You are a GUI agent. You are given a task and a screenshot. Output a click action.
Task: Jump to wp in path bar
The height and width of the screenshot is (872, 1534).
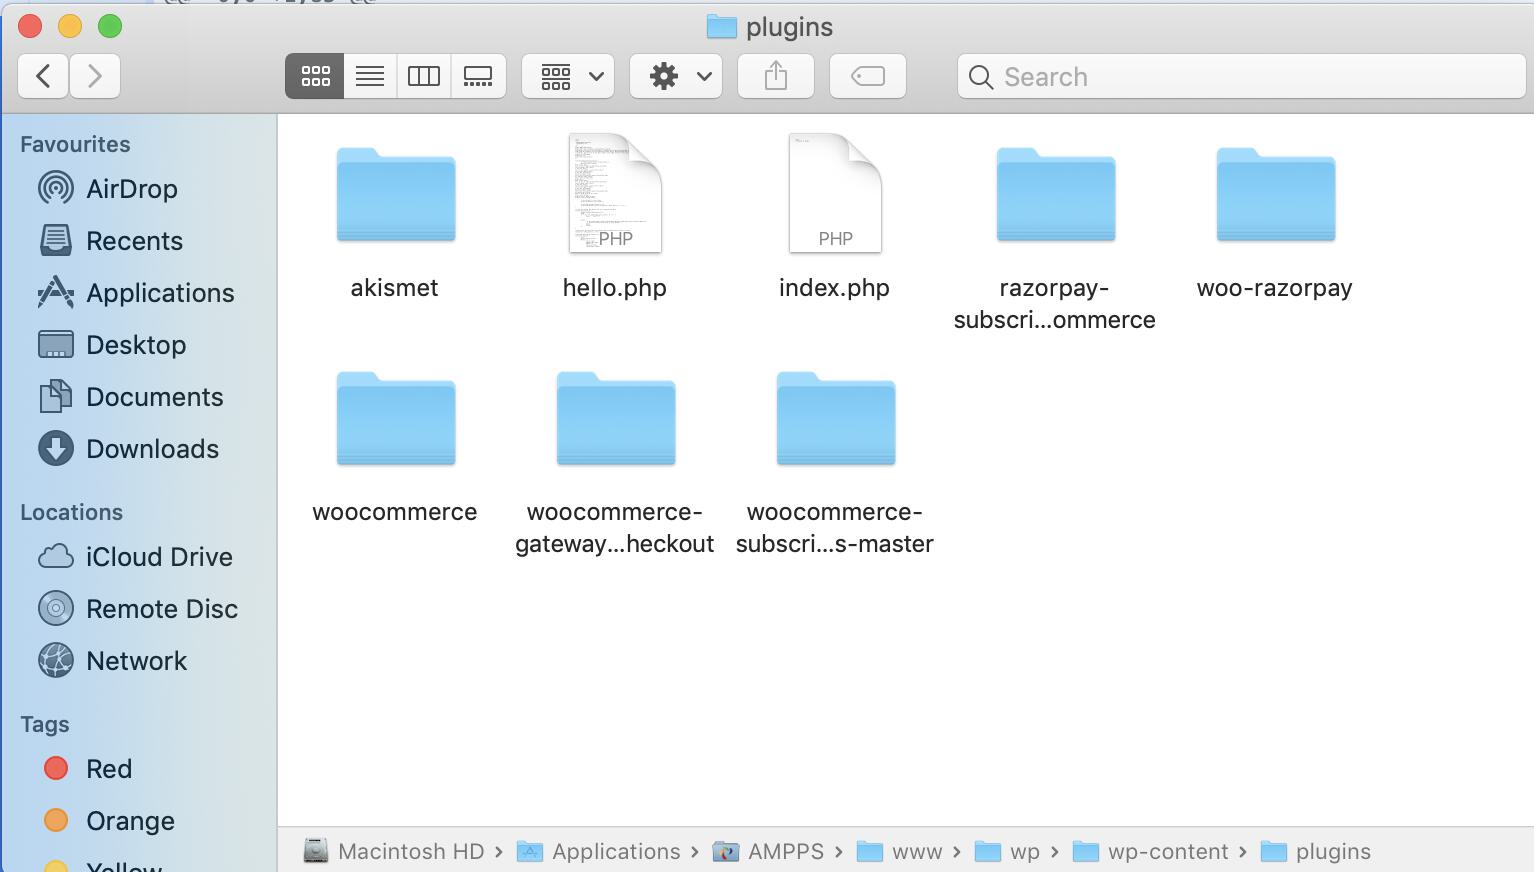point(1007,851)
